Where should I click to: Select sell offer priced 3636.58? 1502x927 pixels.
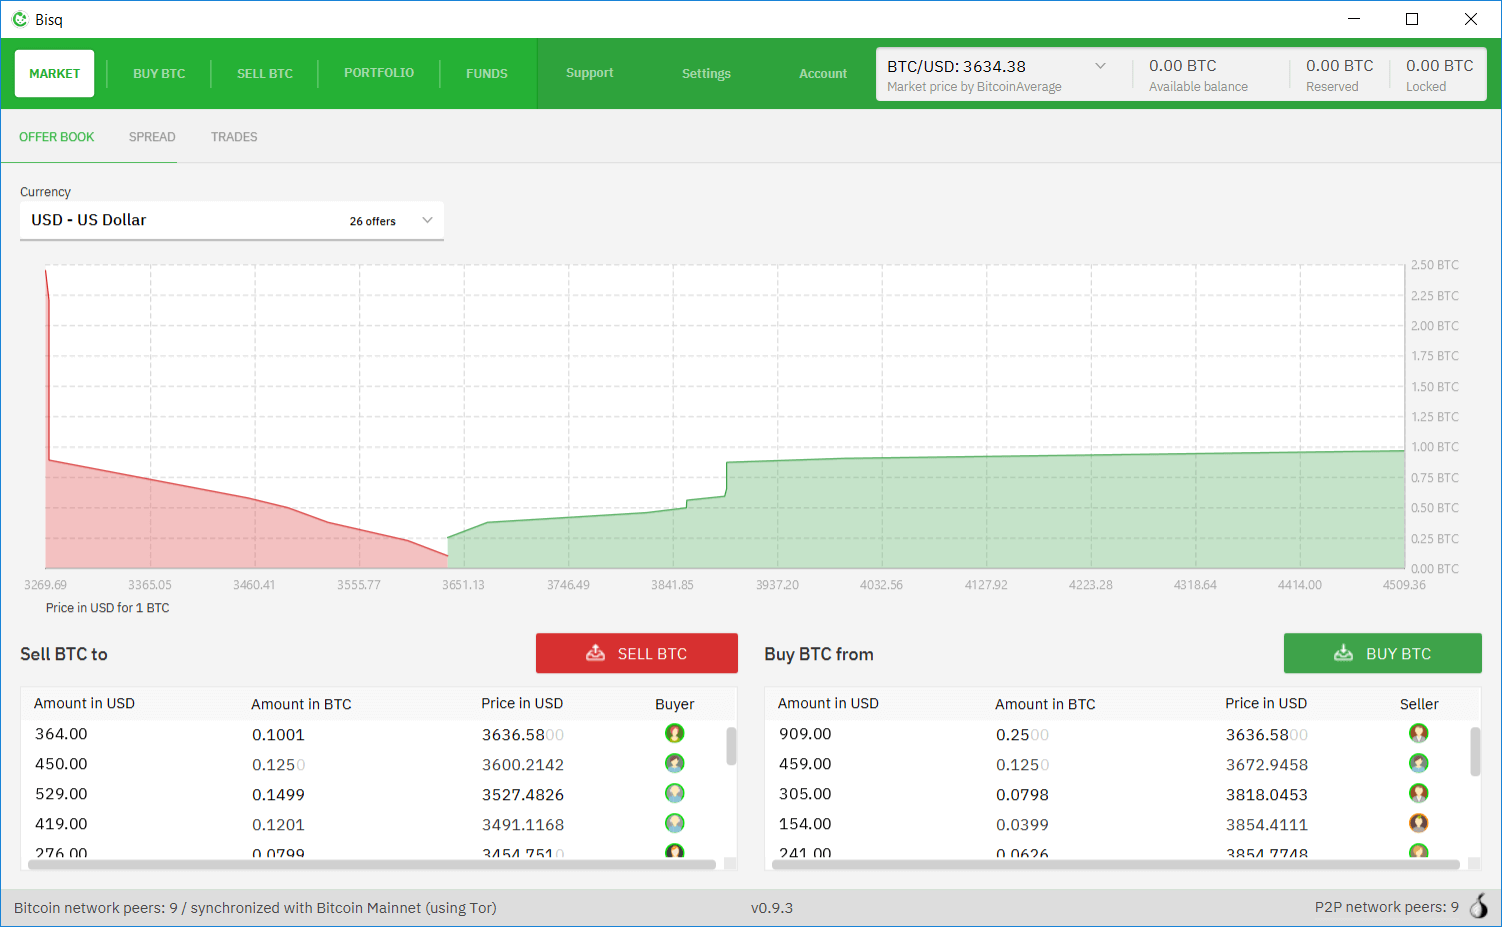click(x=372, y=734)
